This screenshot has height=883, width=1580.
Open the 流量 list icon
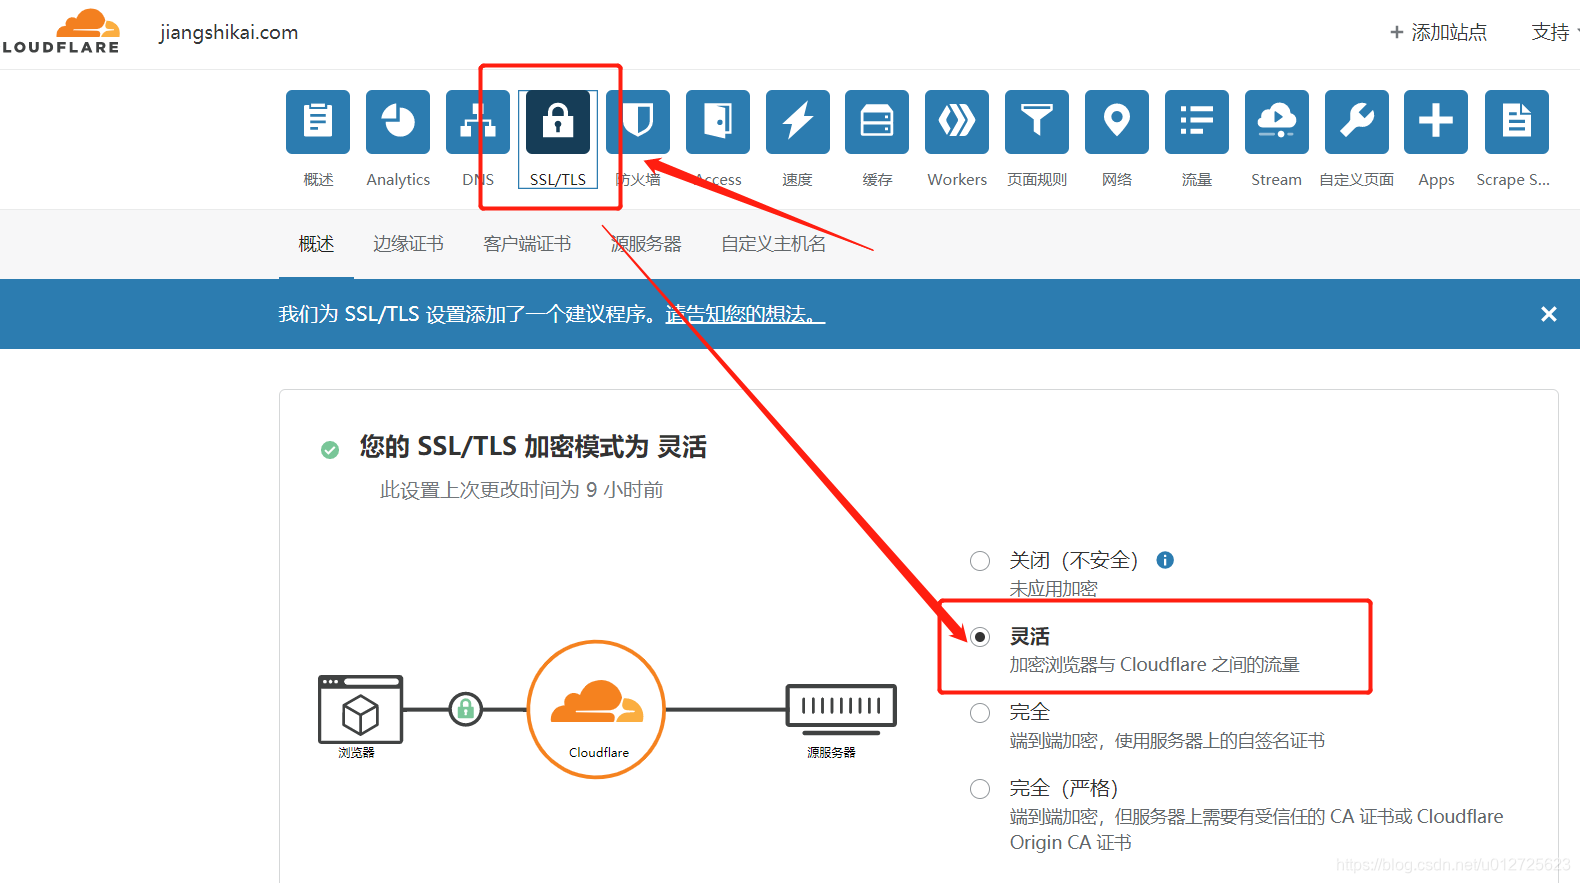coord(1197,122)
